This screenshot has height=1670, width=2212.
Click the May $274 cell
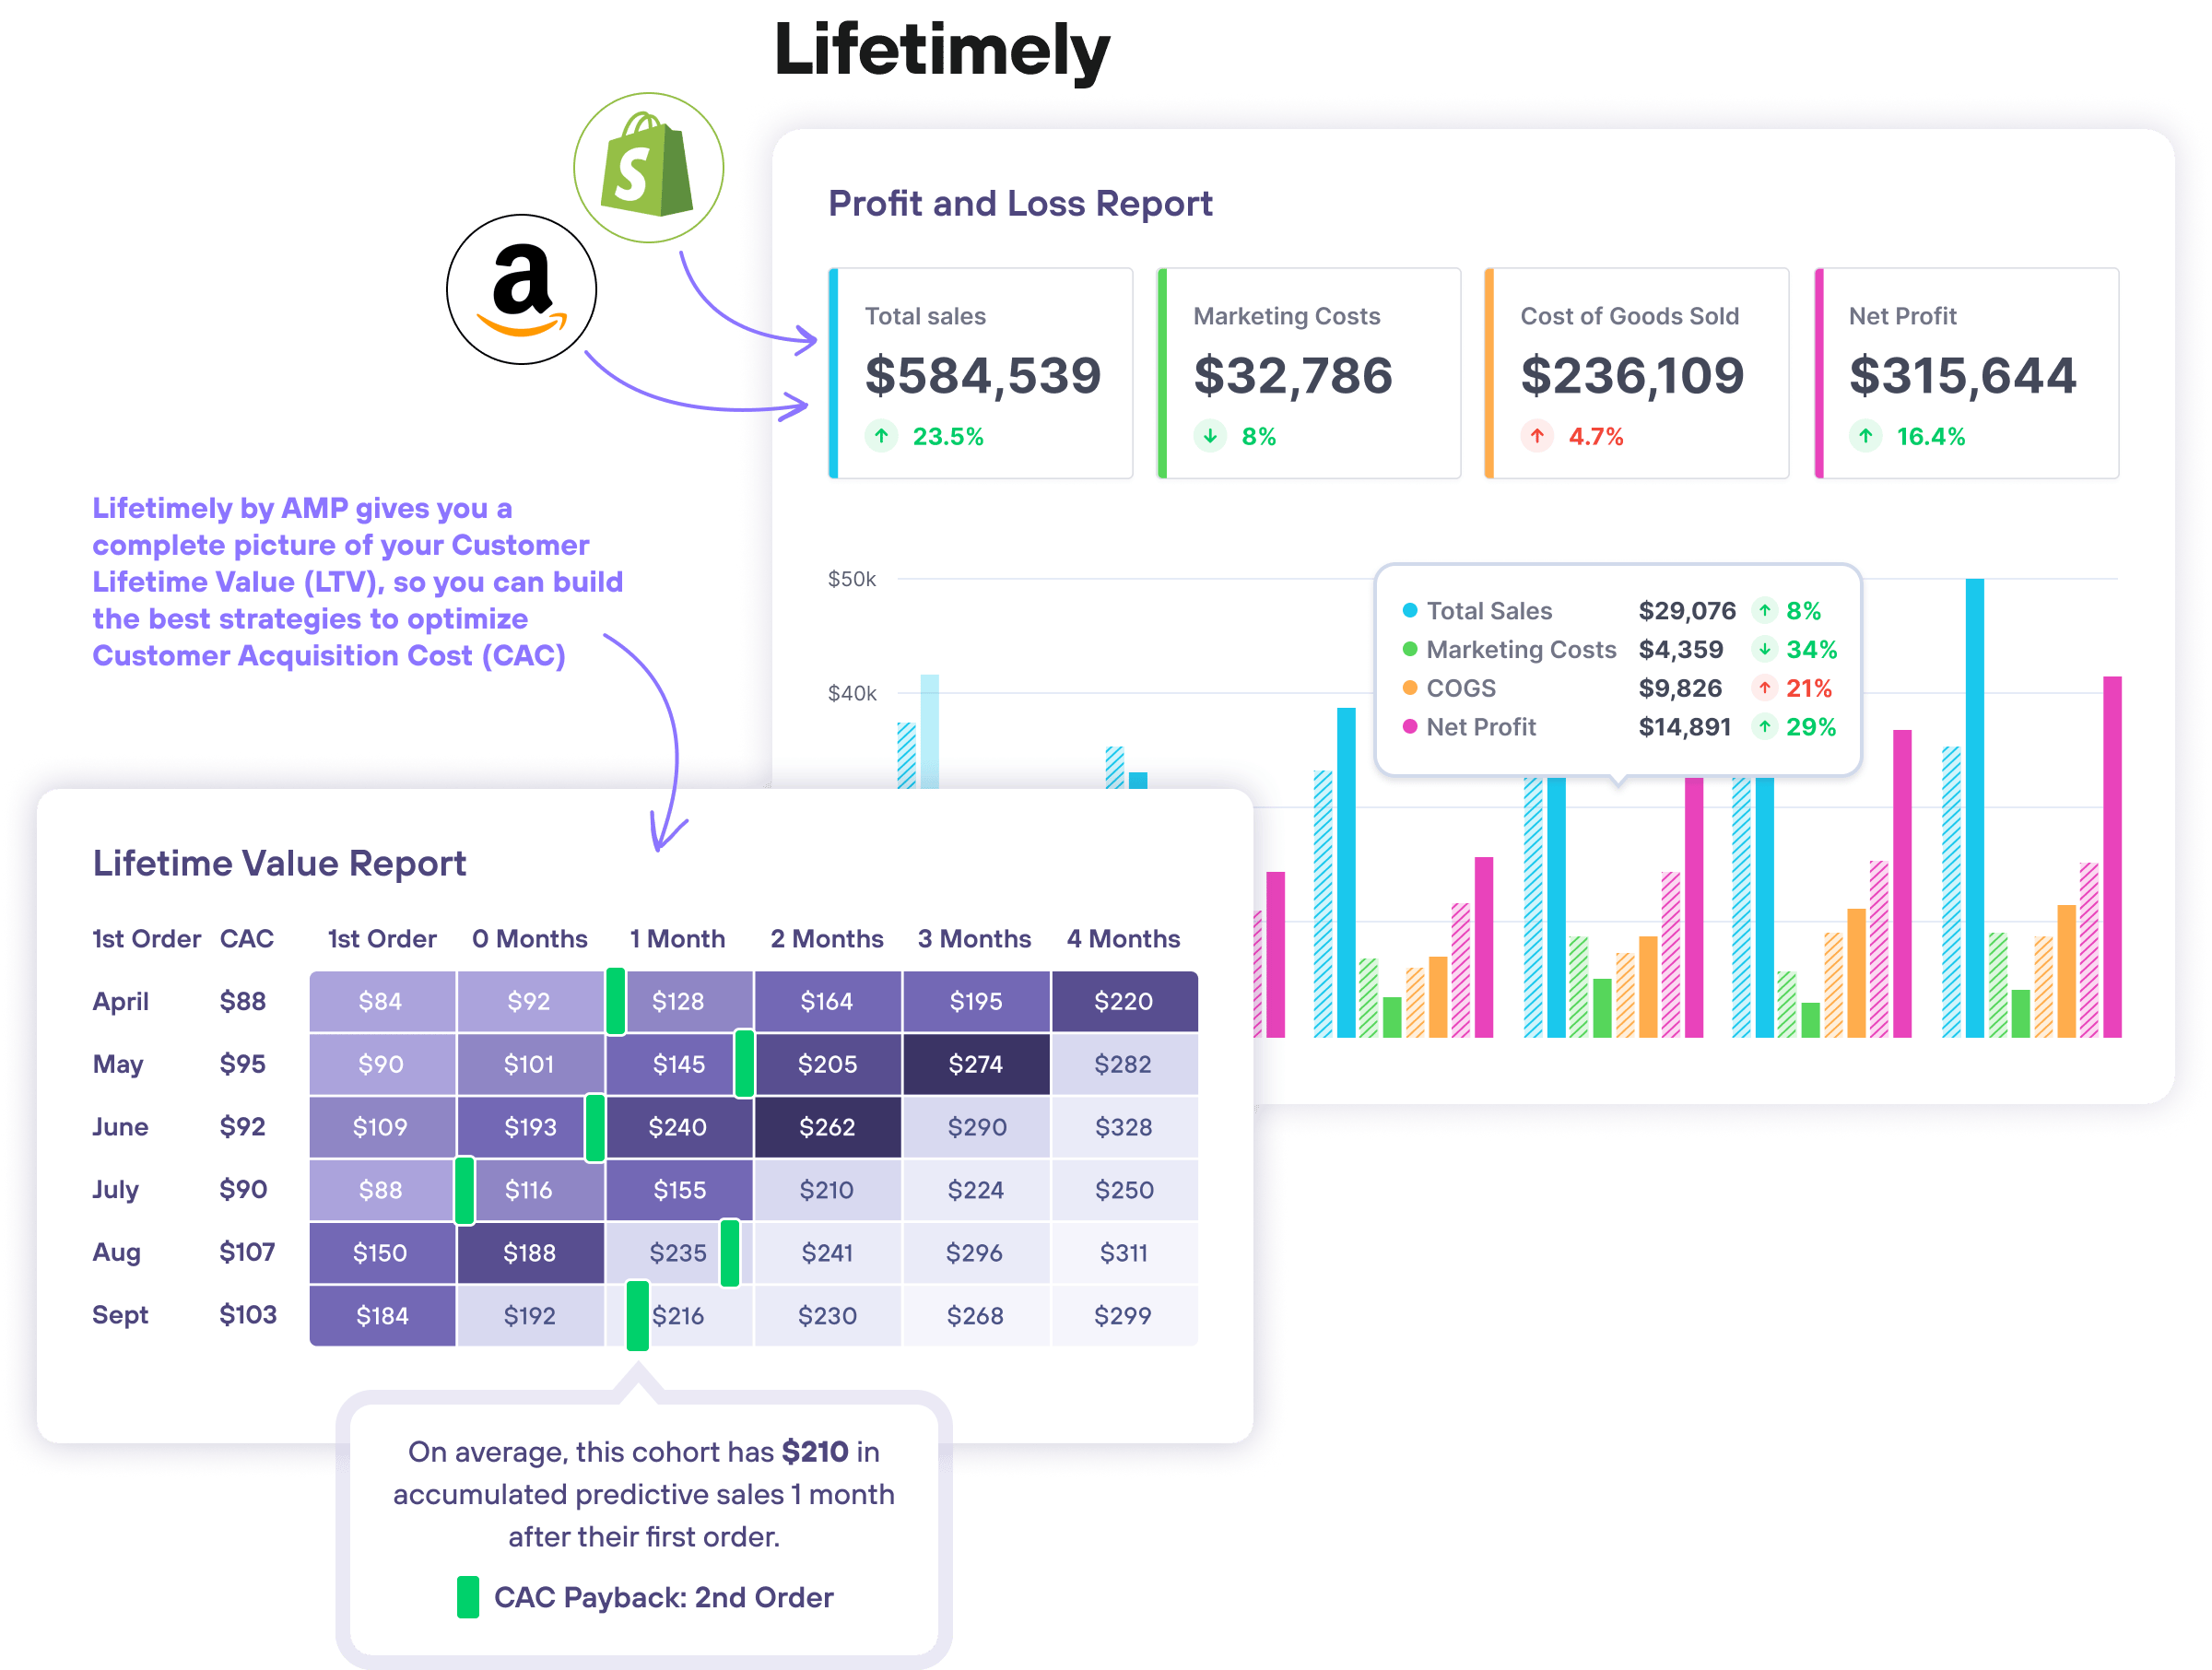(976, 1064)
